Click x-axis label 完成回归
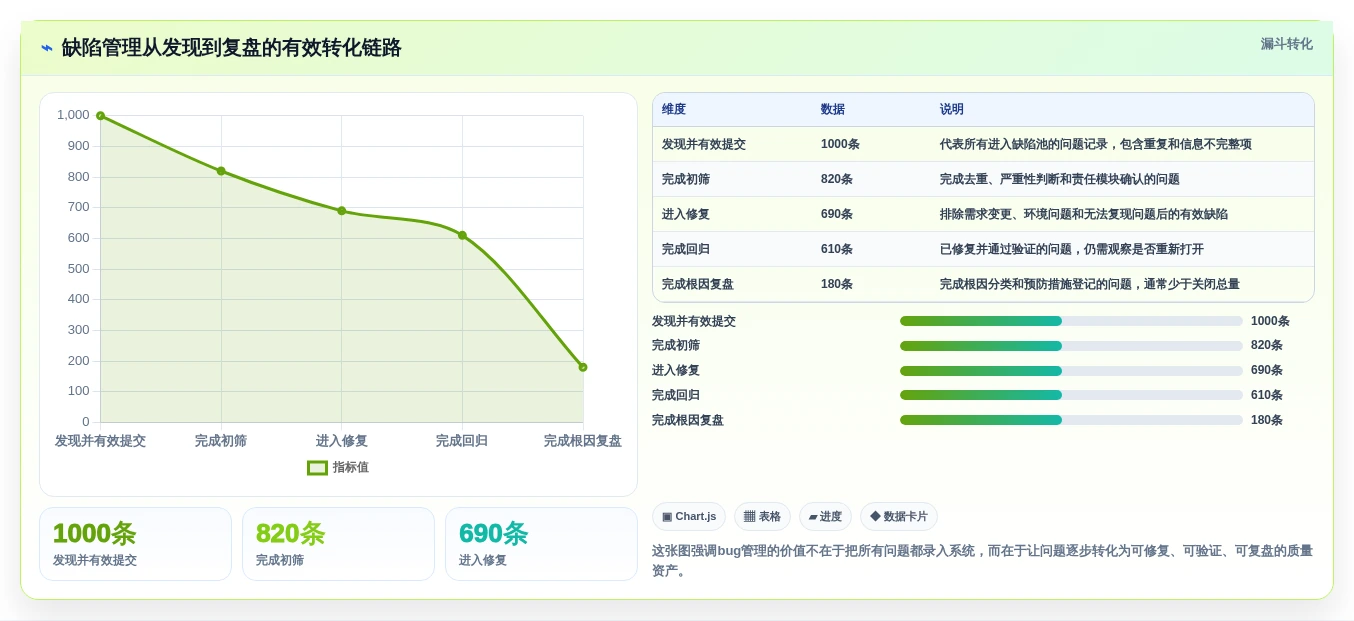Viewport: 1354px width, 621px height. point(462,441)
